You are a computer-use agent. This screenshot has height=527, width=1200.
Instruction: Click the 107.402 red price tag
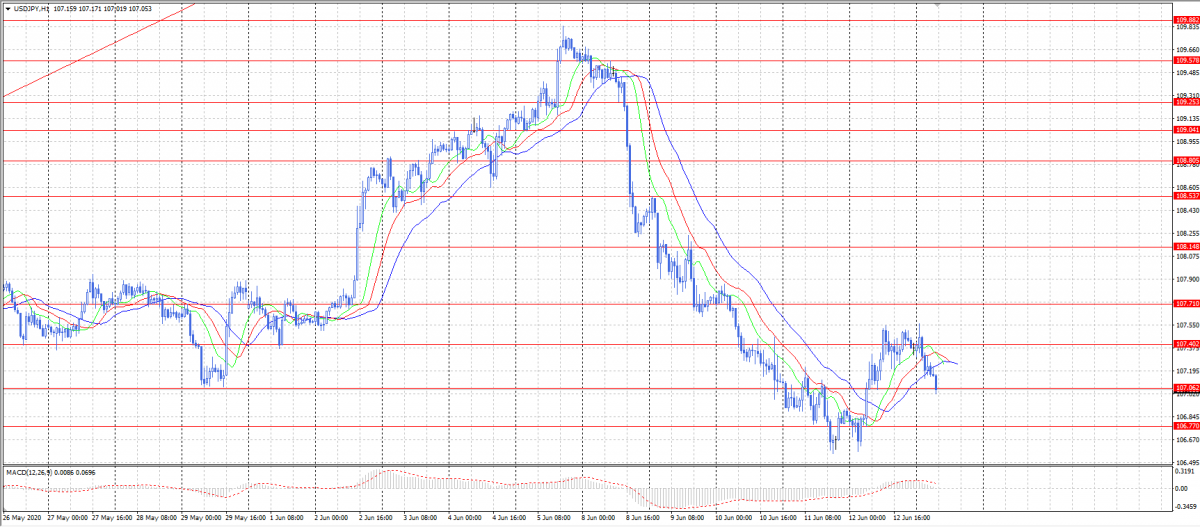pos(1187,344)
